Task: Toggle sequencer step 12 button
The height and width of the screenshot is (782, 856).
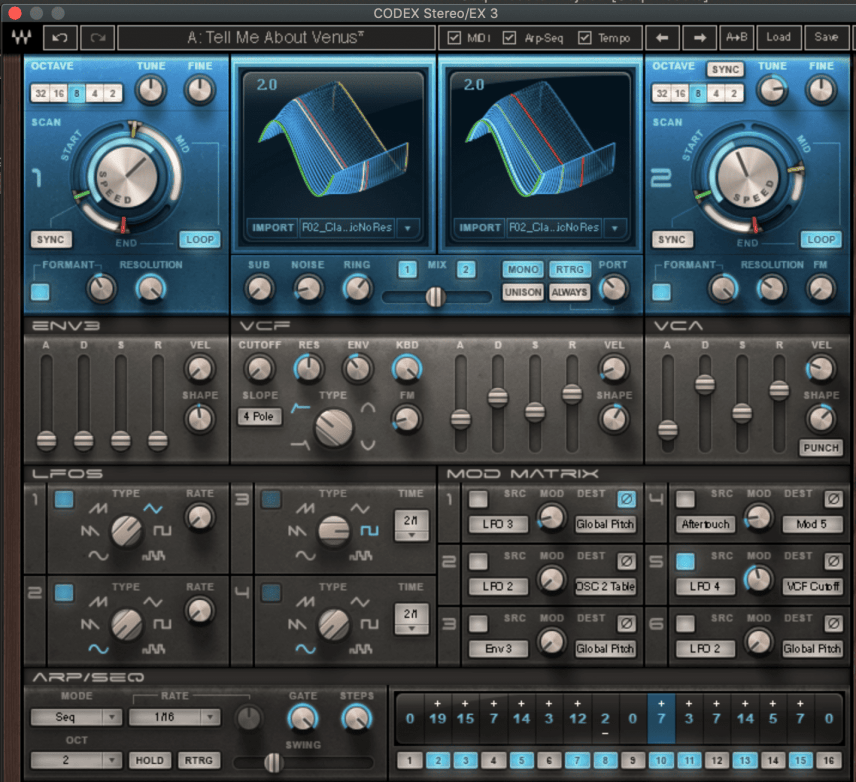Action: 716,760
